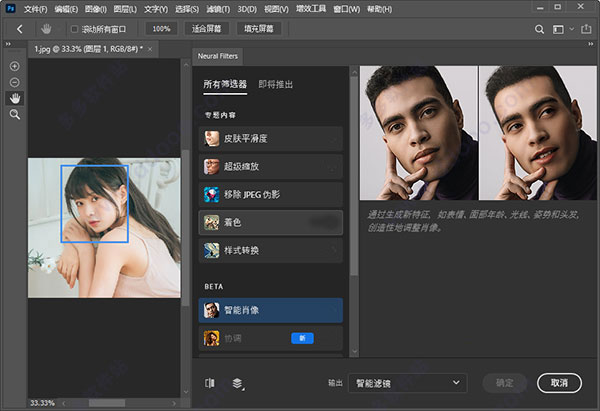Click the 确定 button

tap(505, 383)
